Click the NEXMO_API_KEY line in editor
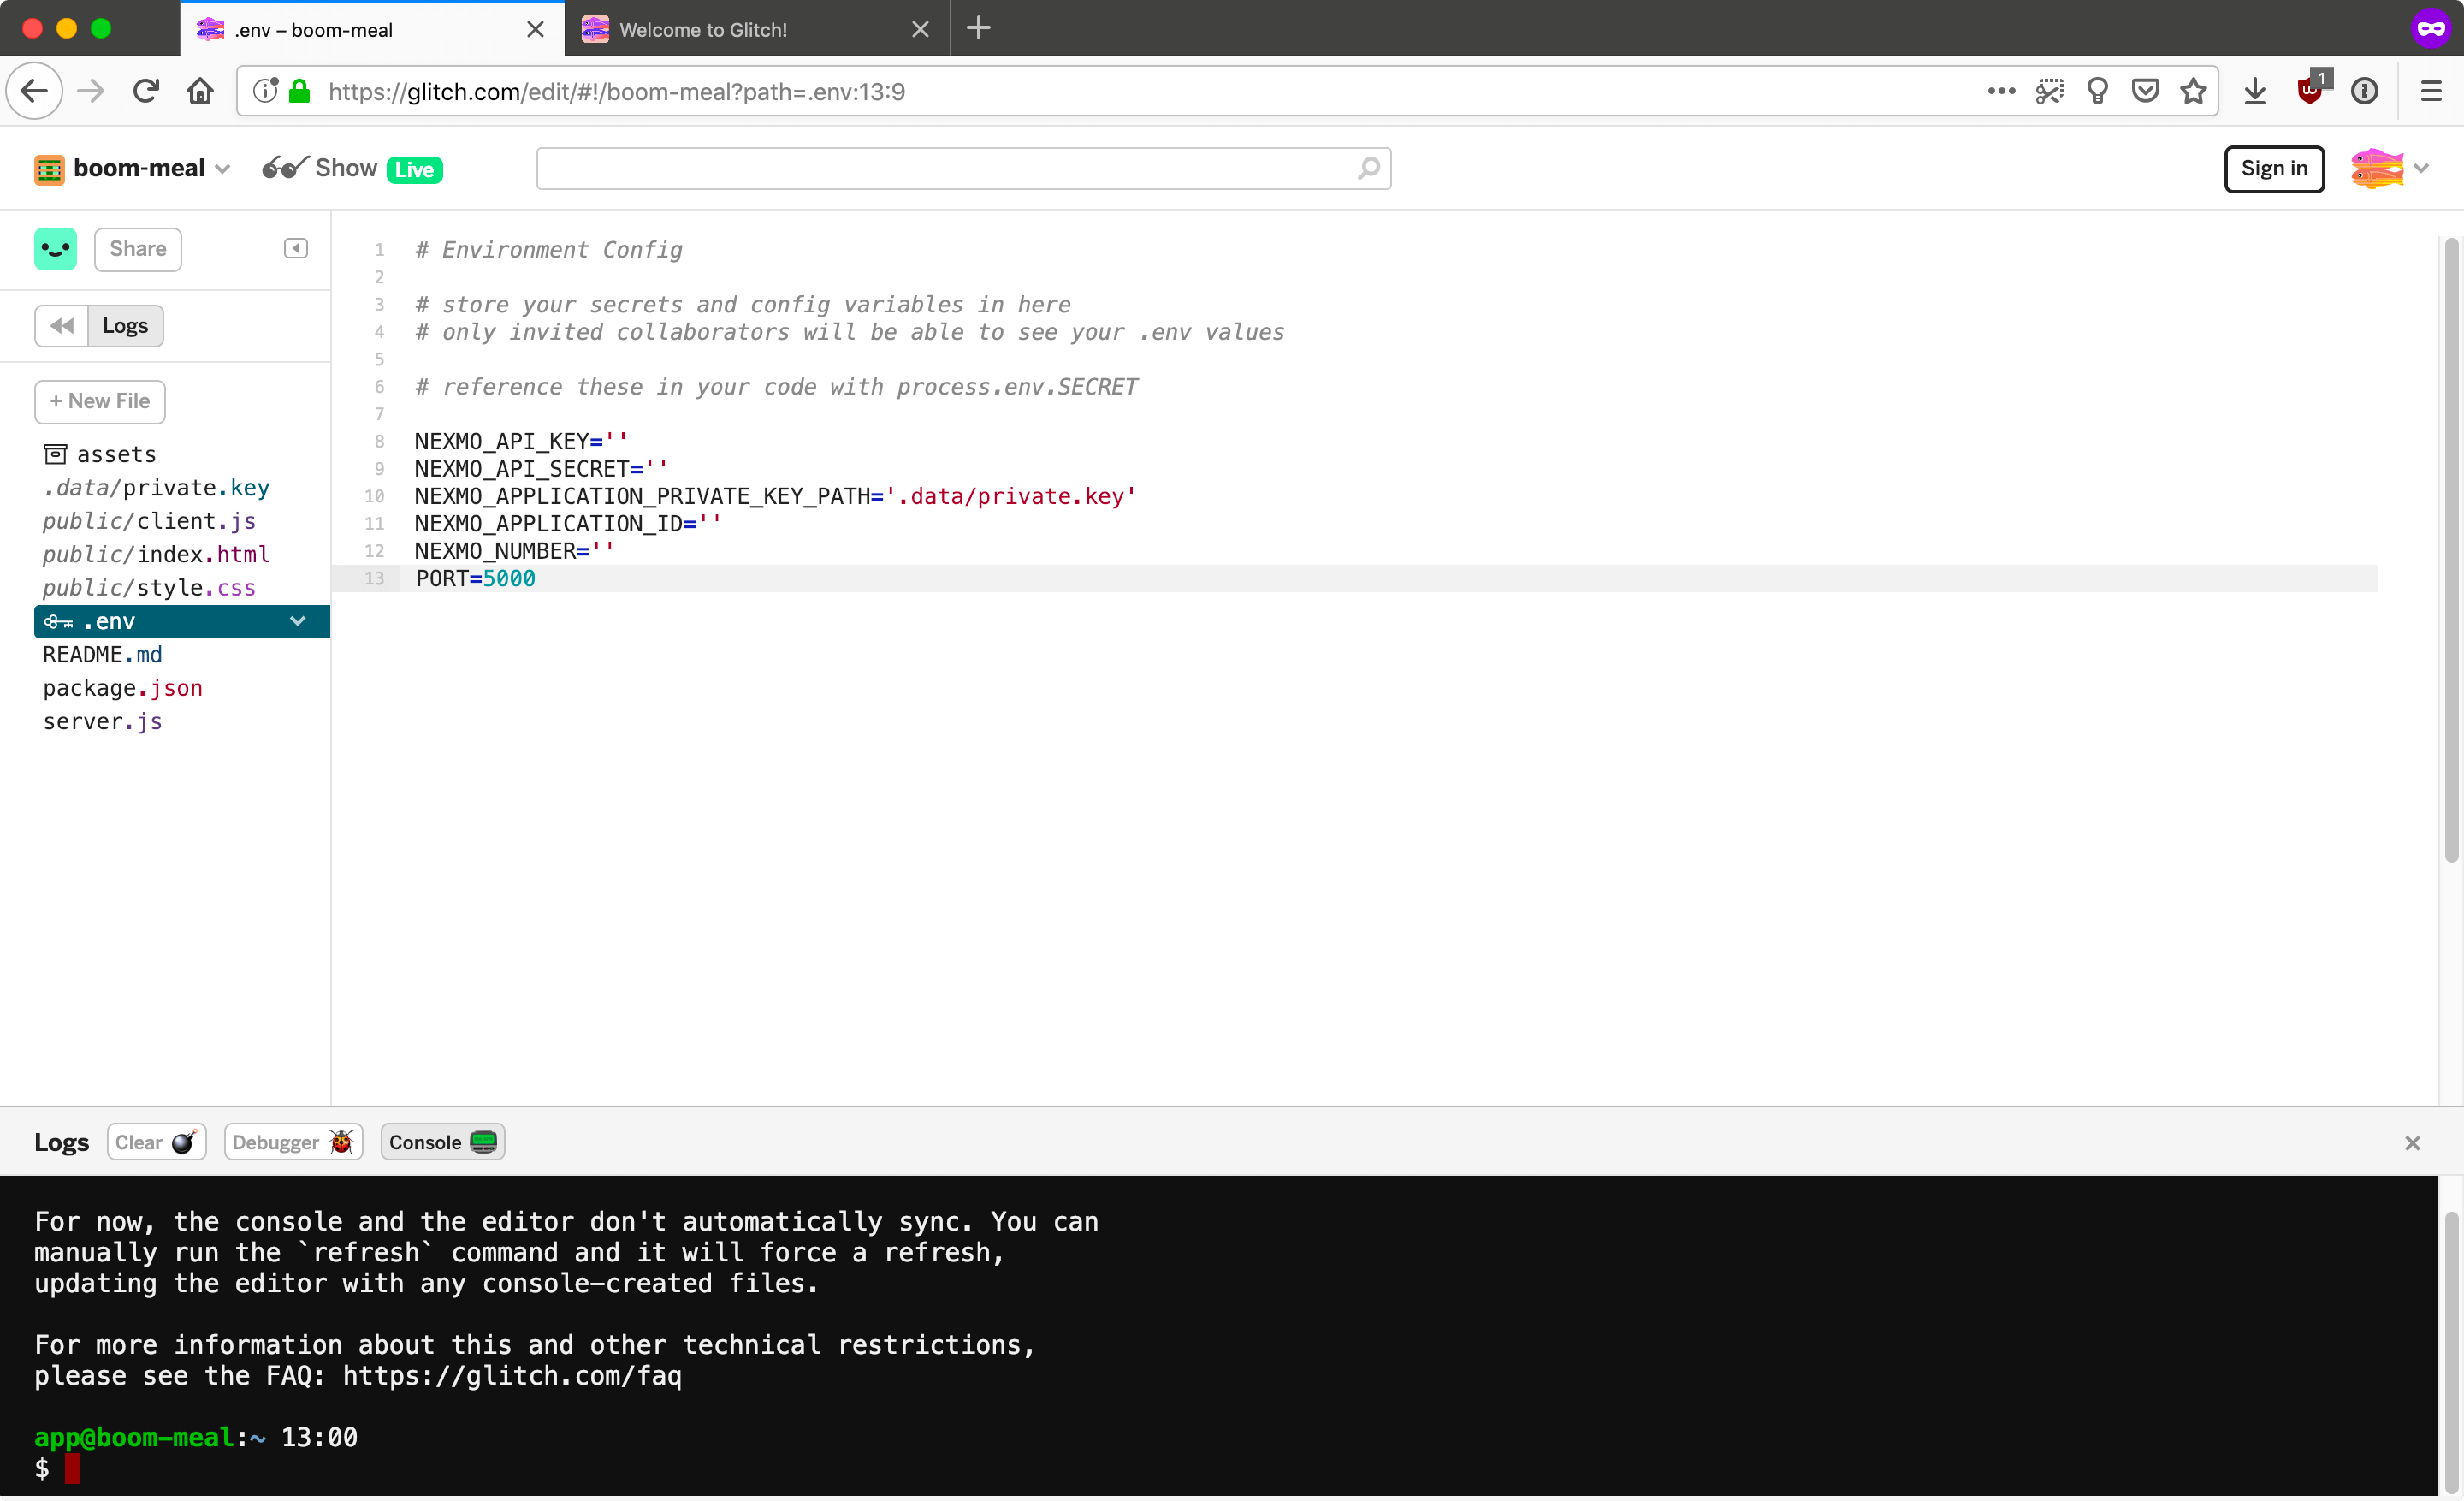This screenshot has height=1501, width=2464. [x=521, y=441]
